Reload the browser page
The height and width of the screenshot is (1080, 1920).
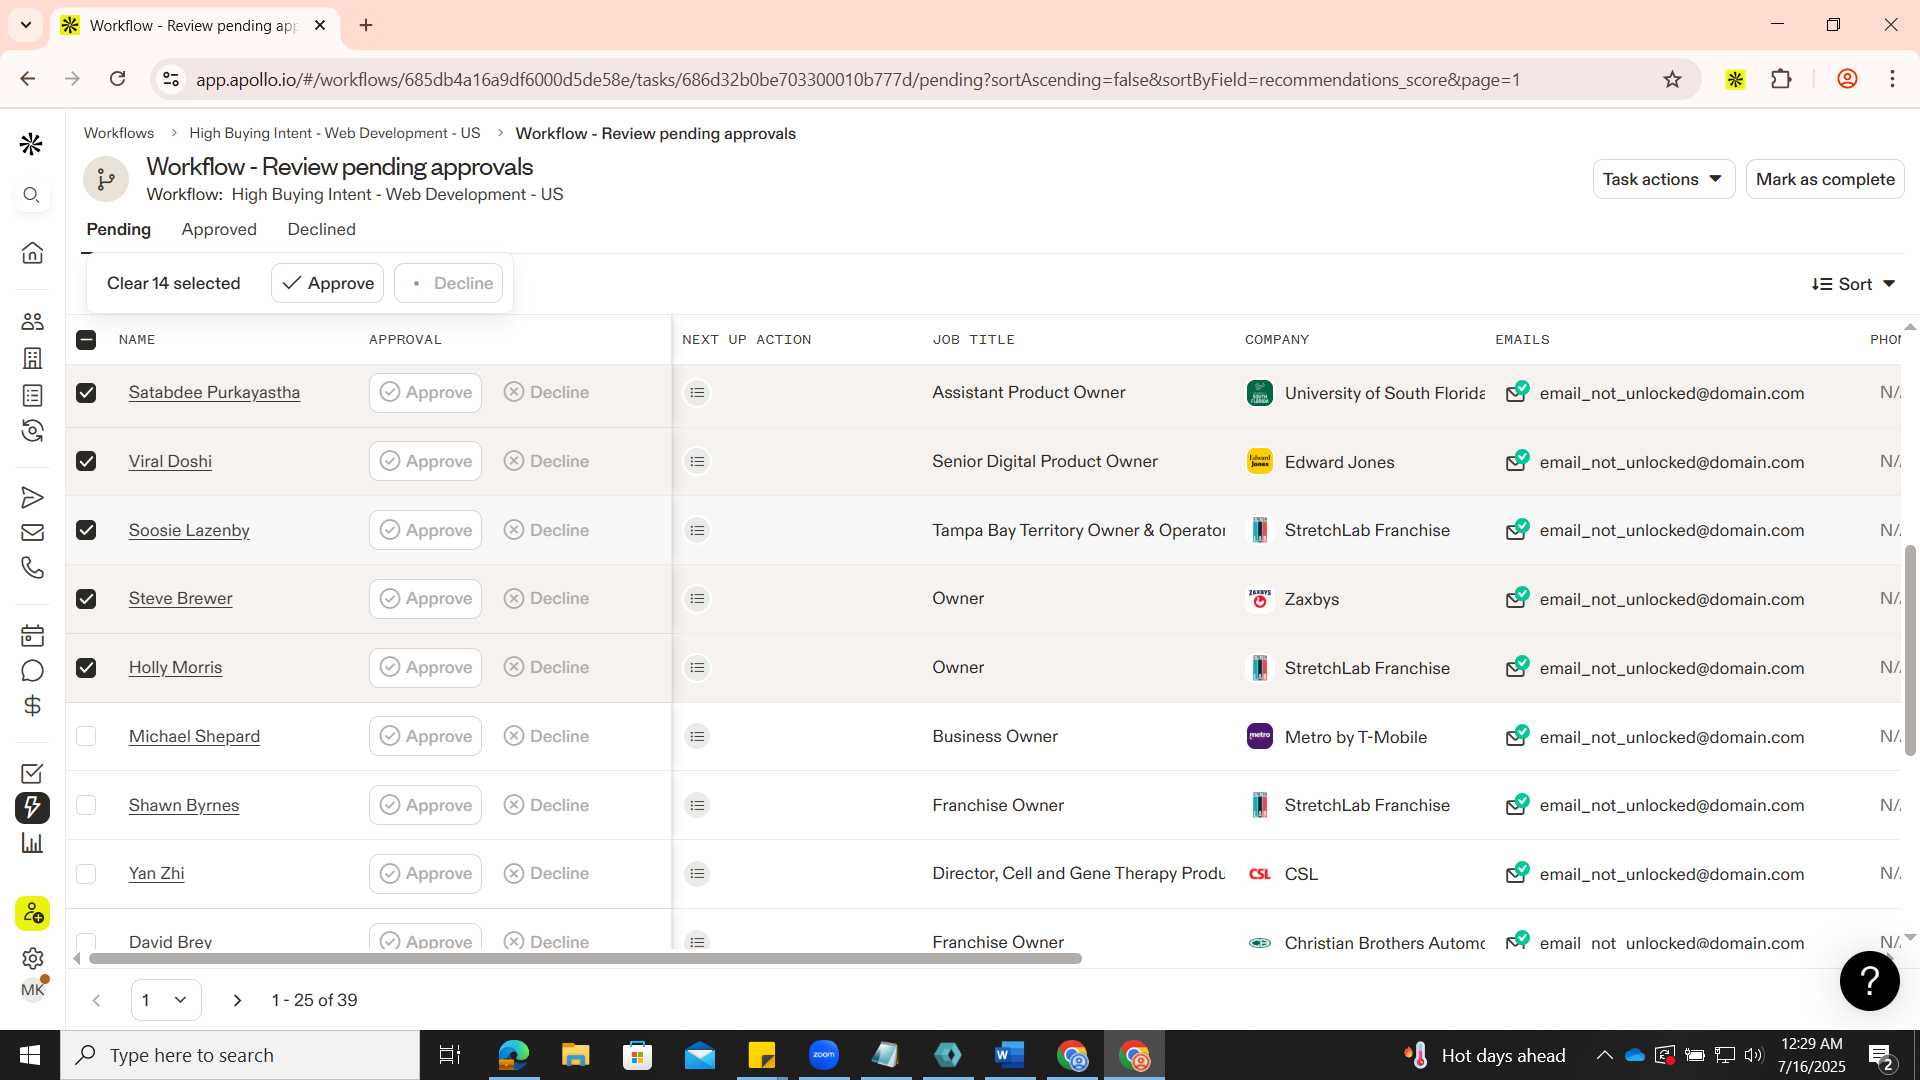click(x=117, y=79)
